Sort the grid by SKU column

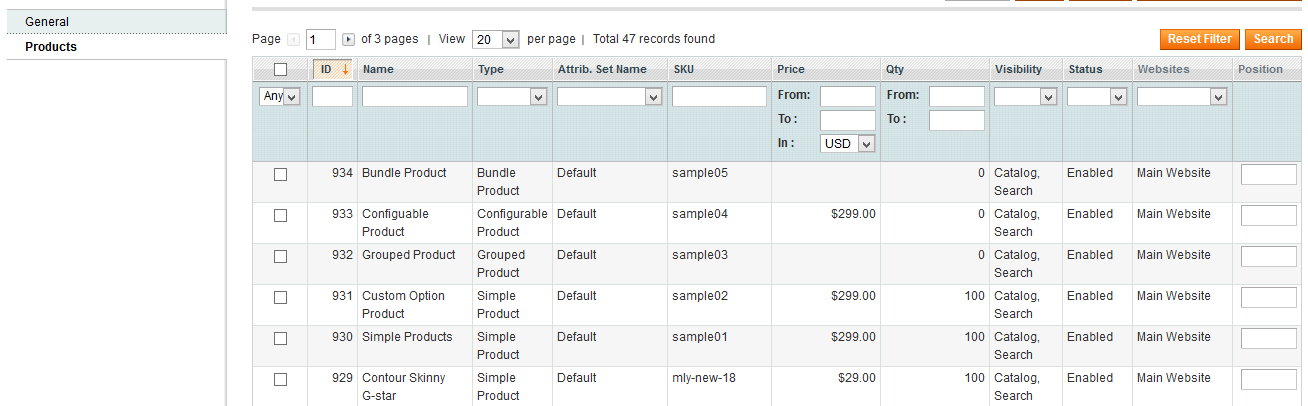[x=684, y=69]
